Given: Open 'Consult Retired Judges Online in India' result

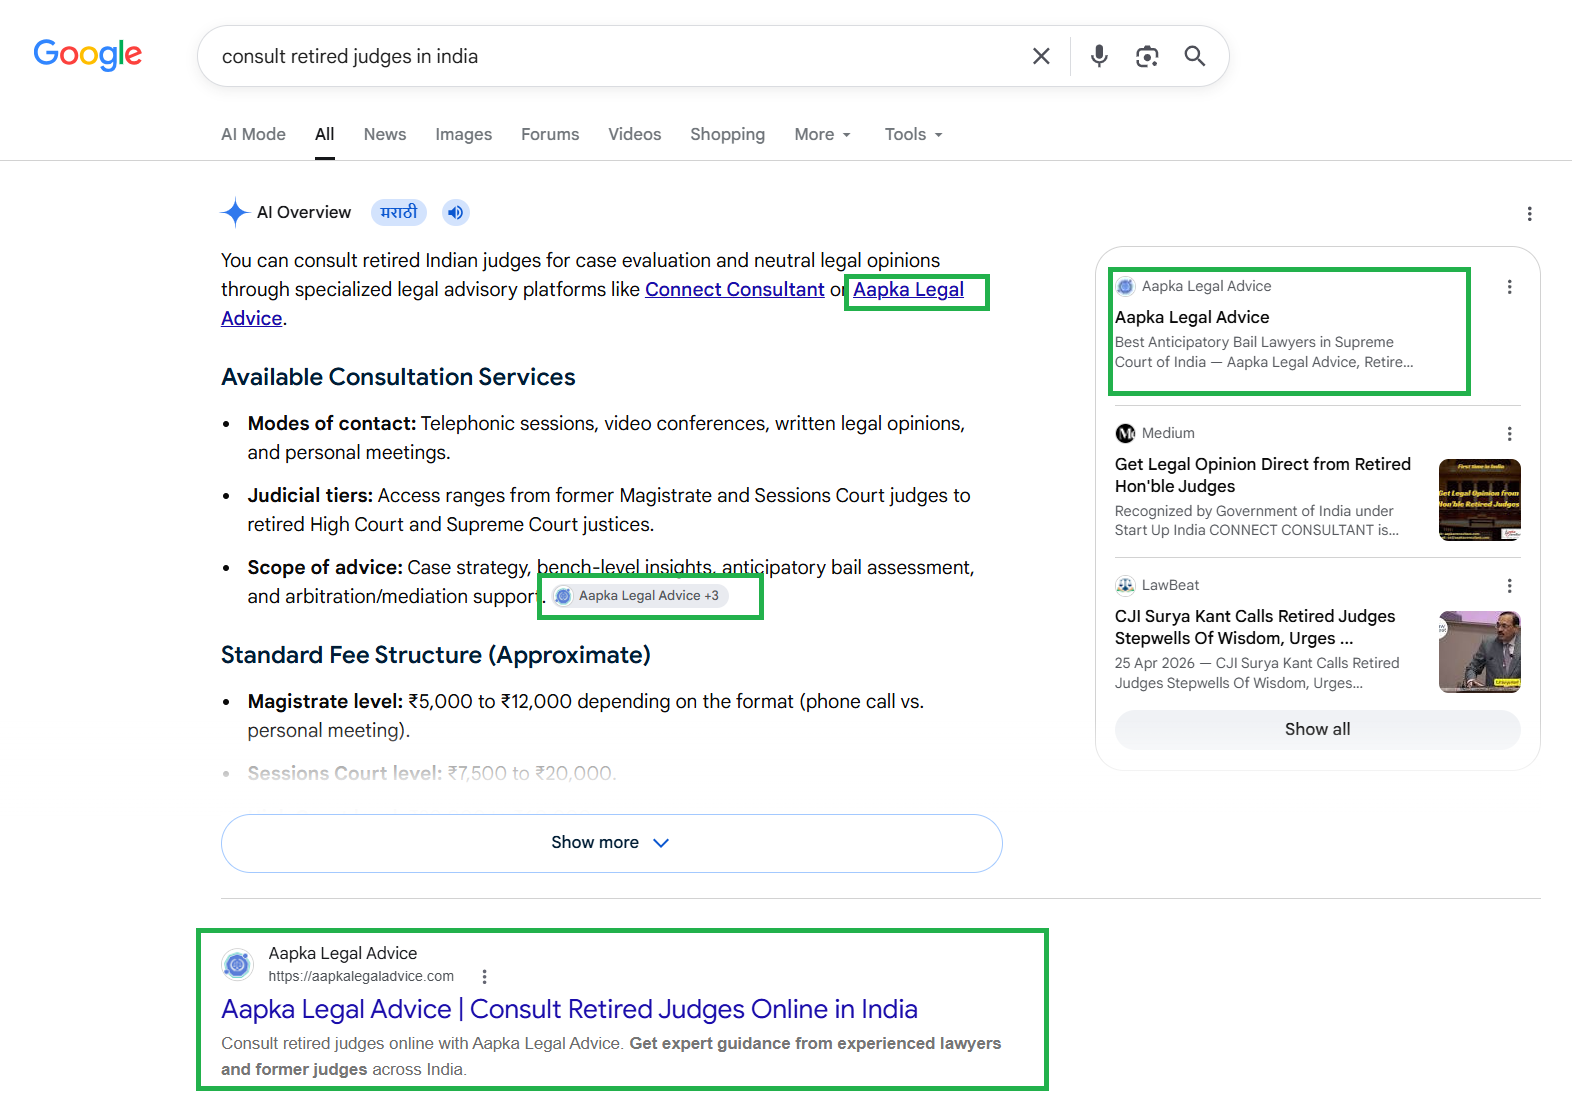Looking at the screenshot, I should point(569,1009).
